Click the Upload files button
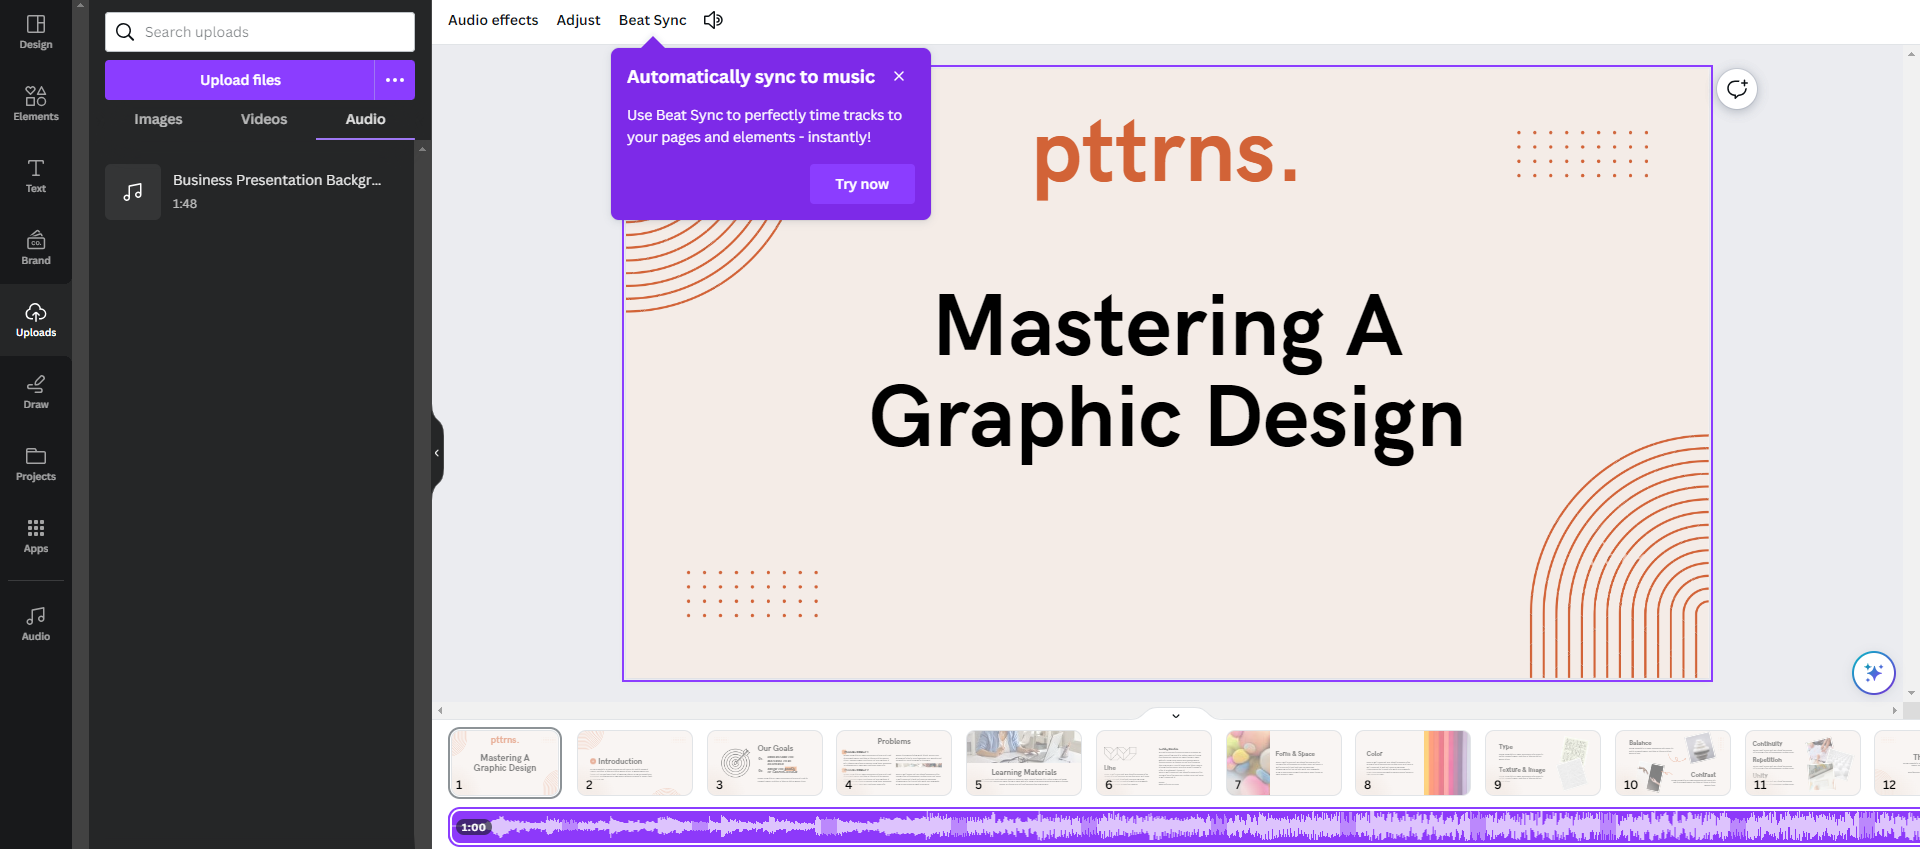Image resolution: width=1920 pixels, height=849 pixels. [x=240, y=80]
